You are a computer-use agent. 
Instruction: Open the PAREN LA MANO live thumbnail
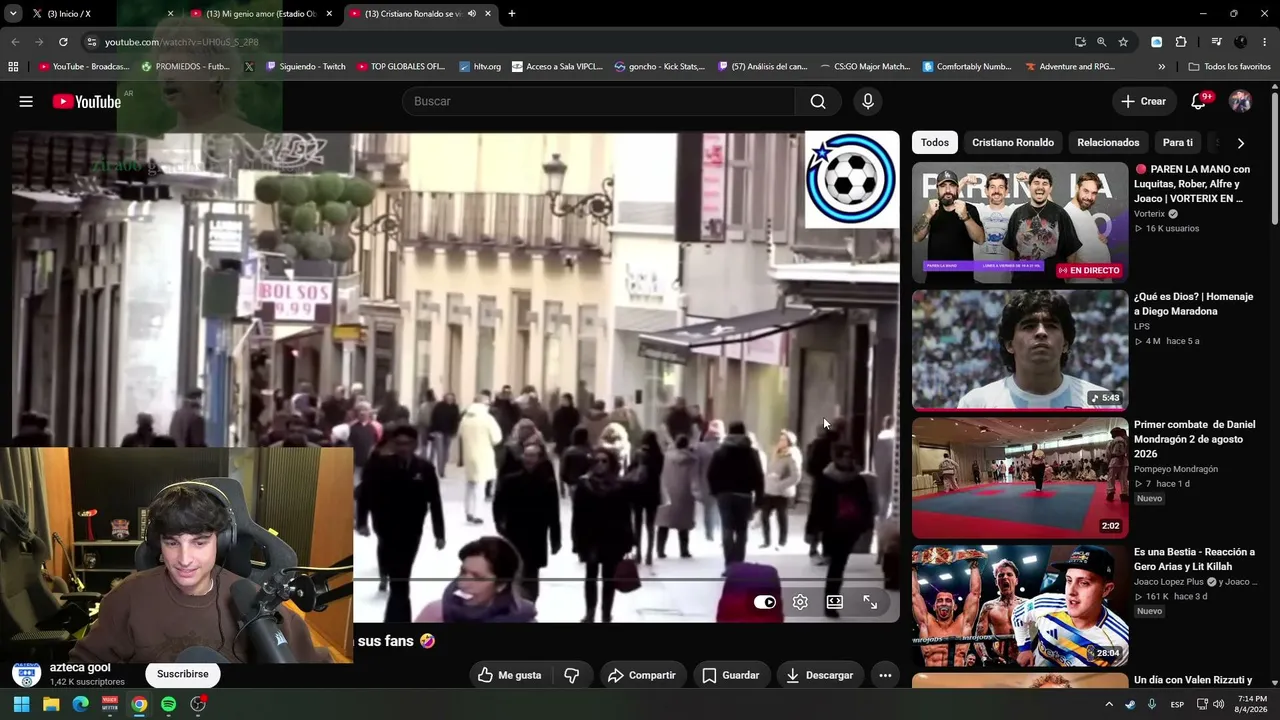pos(1020,223)
